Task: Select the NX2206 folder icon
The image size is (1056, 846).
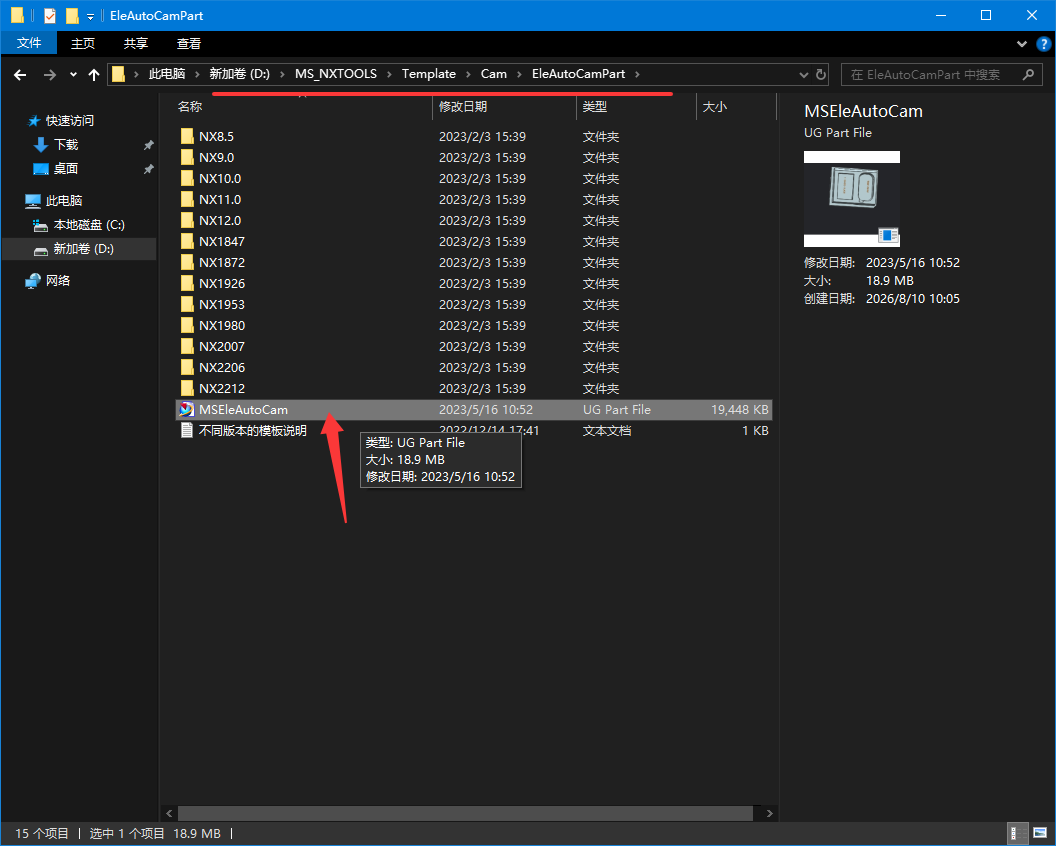Action: click(187, 367)
